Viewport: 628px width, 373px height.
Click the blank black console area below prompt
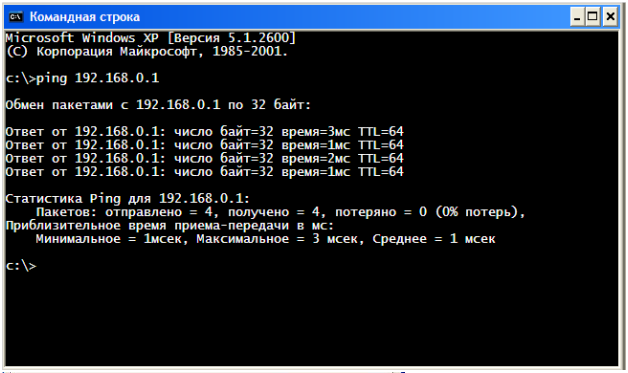pyautogui.click(x=312, y=321)
